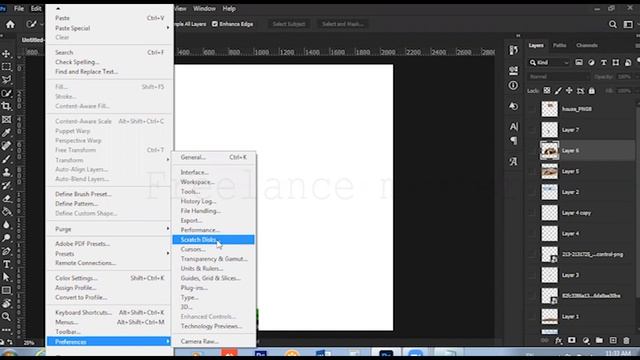Select the Crop tool
Image resolution: width=640 pixels, height=360 pixels.
[x=7, y=107]
